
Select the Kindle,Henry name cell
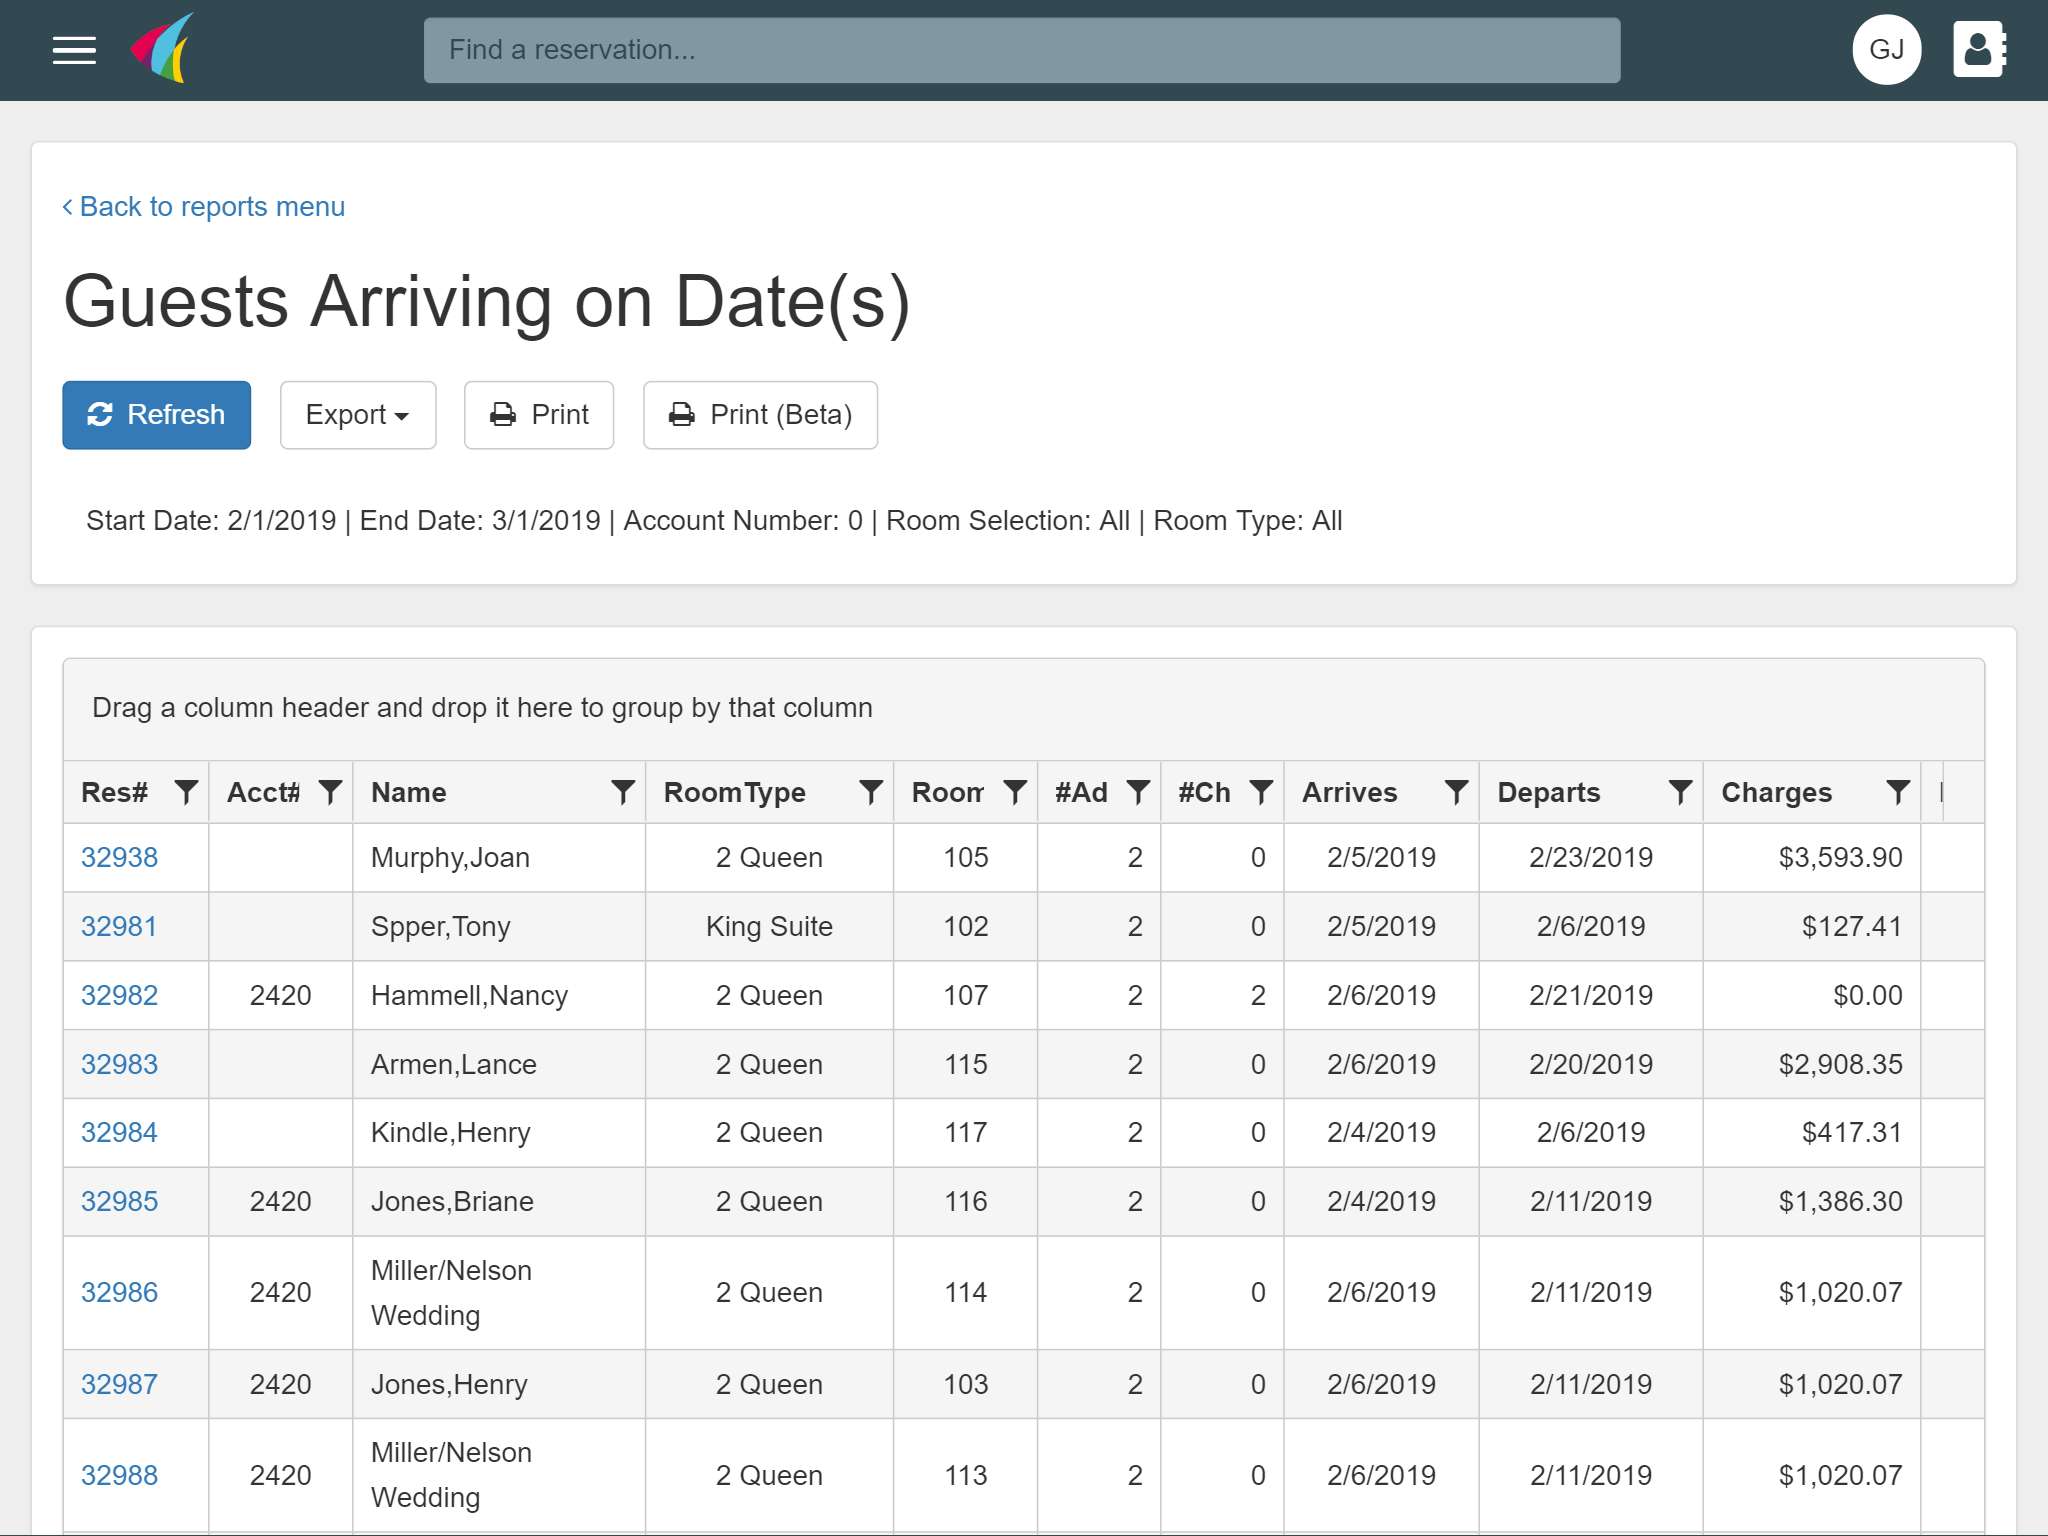(x=499, y=1132)
